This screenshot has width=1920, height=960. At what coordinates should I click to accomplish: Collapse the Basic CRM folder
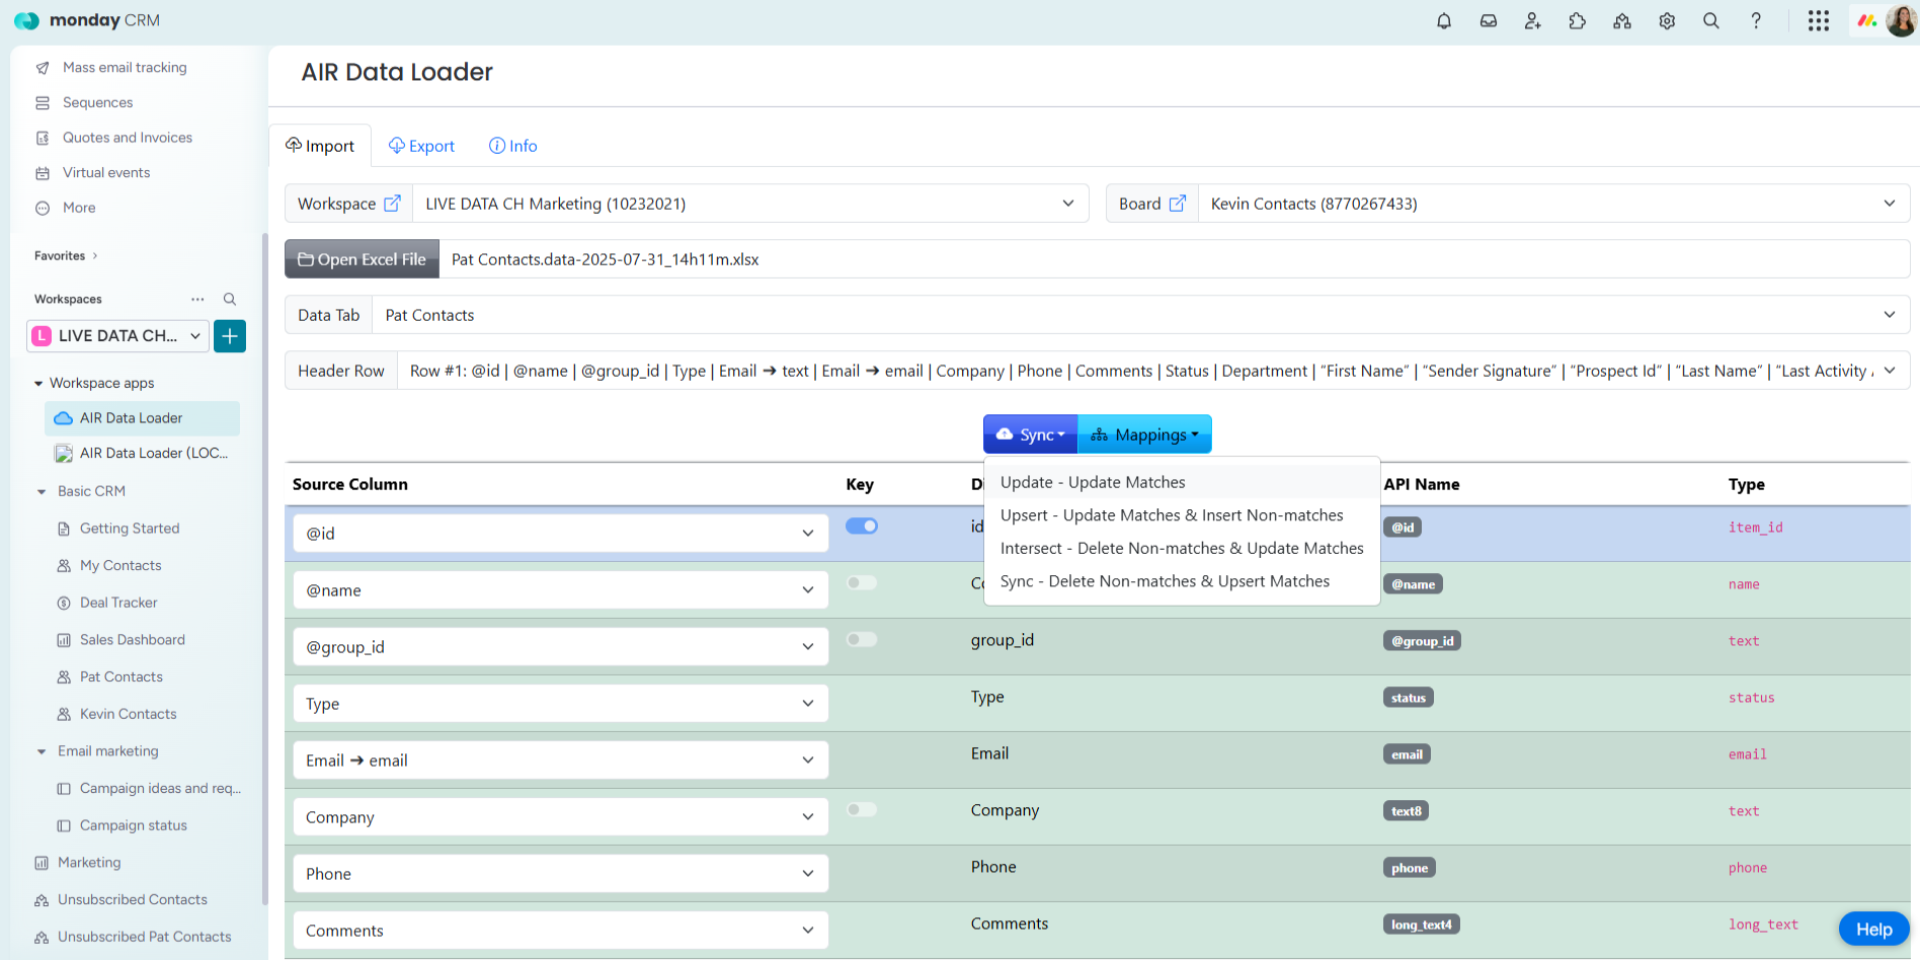[x=41, y=491]
